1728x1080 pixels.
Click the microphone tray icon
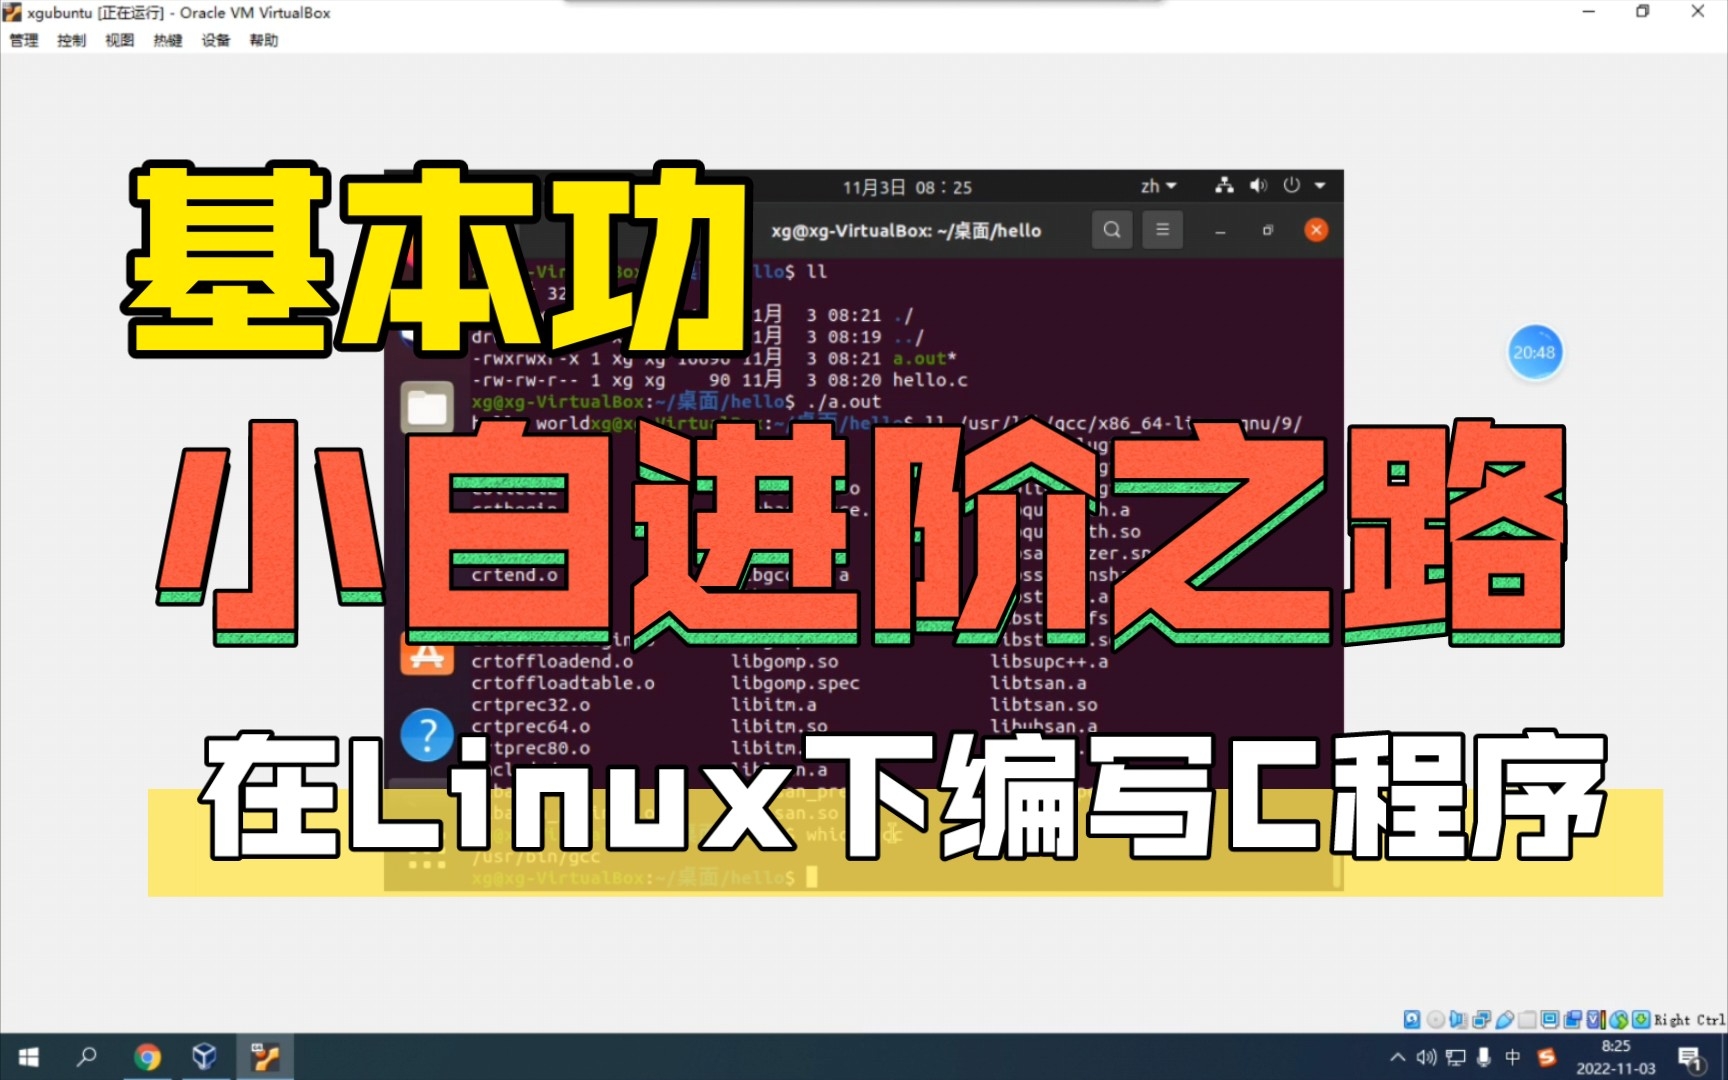pyautogui.click(x=1484, y=1057)
